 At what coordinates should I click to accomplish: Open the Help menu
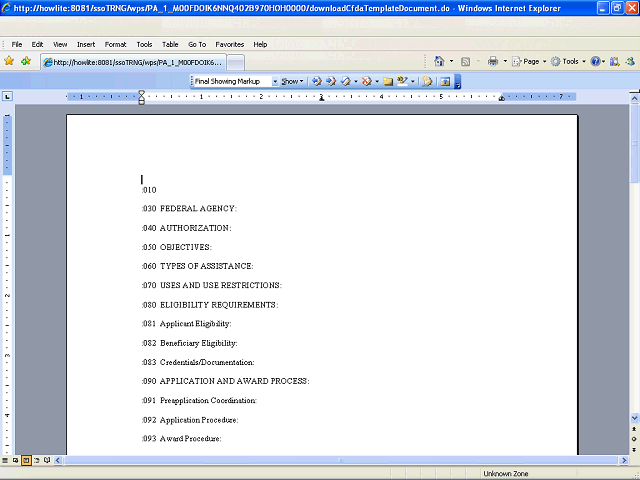tap(260, 44)
